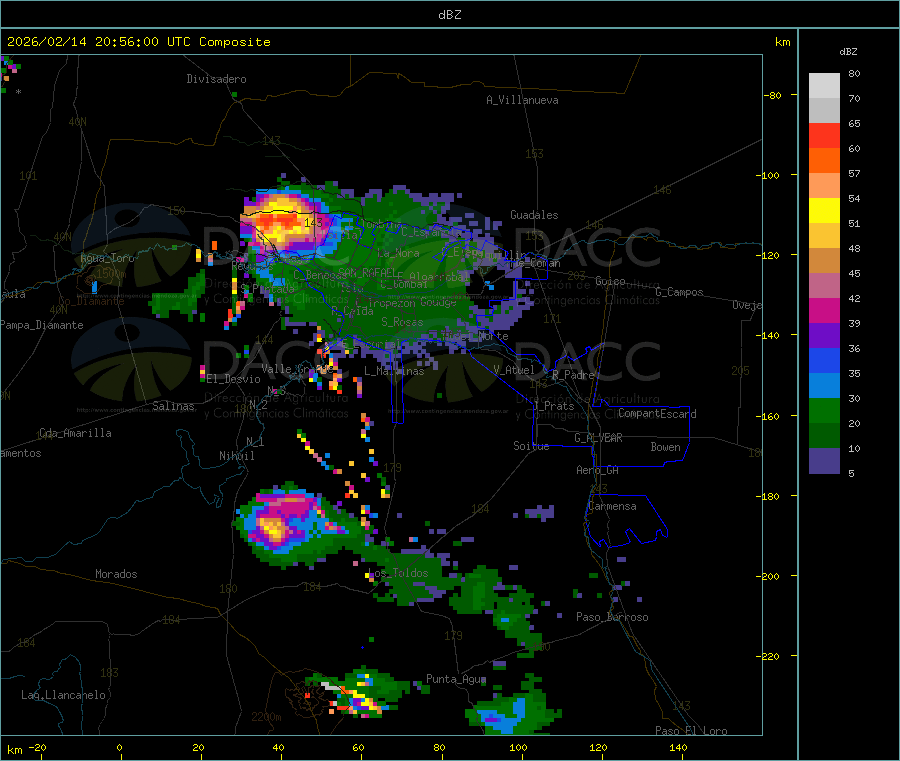Click the bright yellow 54-51 dBZ legend swatch
Viewport: 900px width, 761px height.
tap(824, 211)
